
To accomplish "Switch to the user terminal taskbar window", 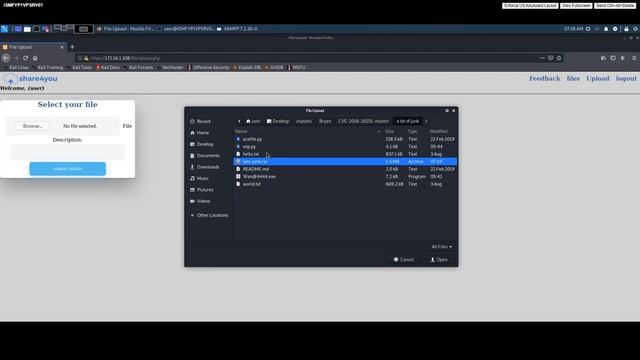I will (186, 29).
